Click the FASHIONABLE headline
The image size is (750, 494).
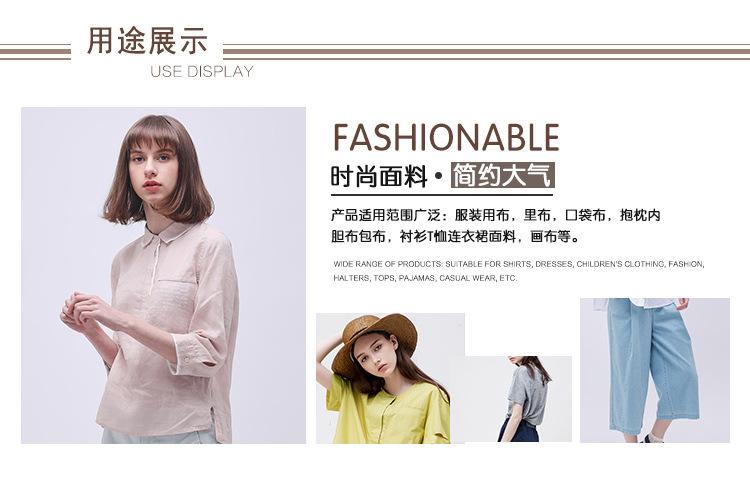pos(446,137)
